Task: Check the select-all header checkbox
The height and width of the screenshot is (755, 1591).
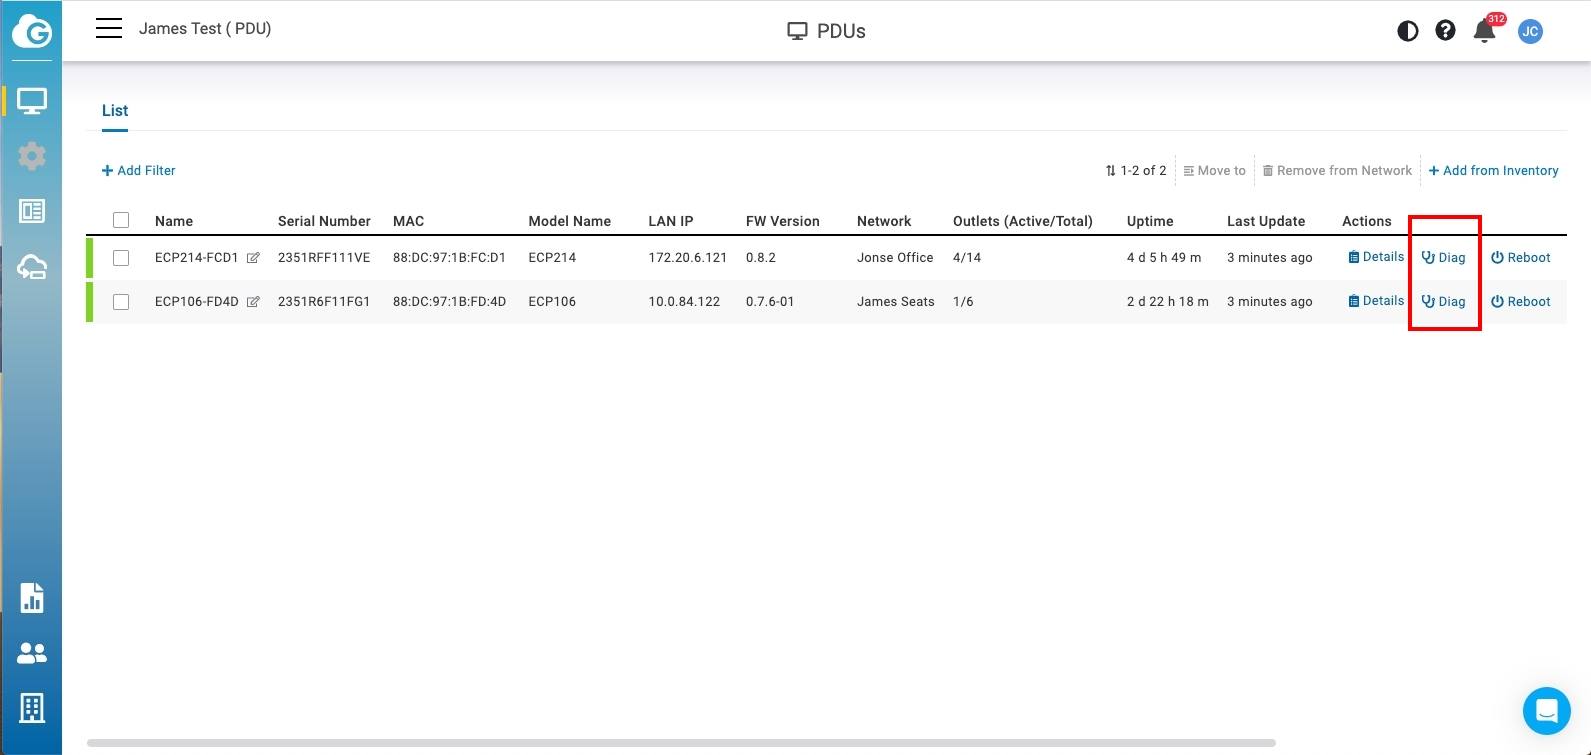Action: (x=121, y=221)
